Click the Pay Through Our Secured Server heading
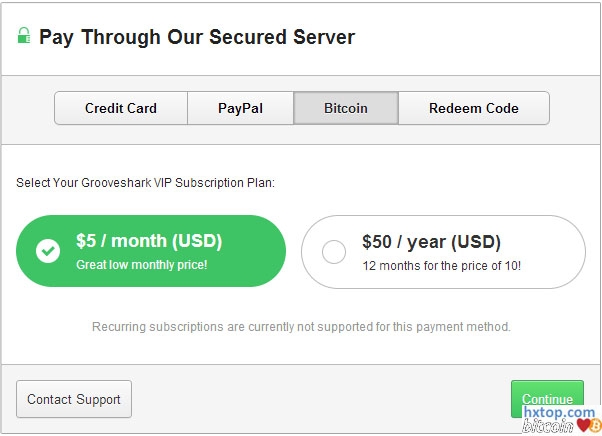602x436 pixels. pos(197,38)
